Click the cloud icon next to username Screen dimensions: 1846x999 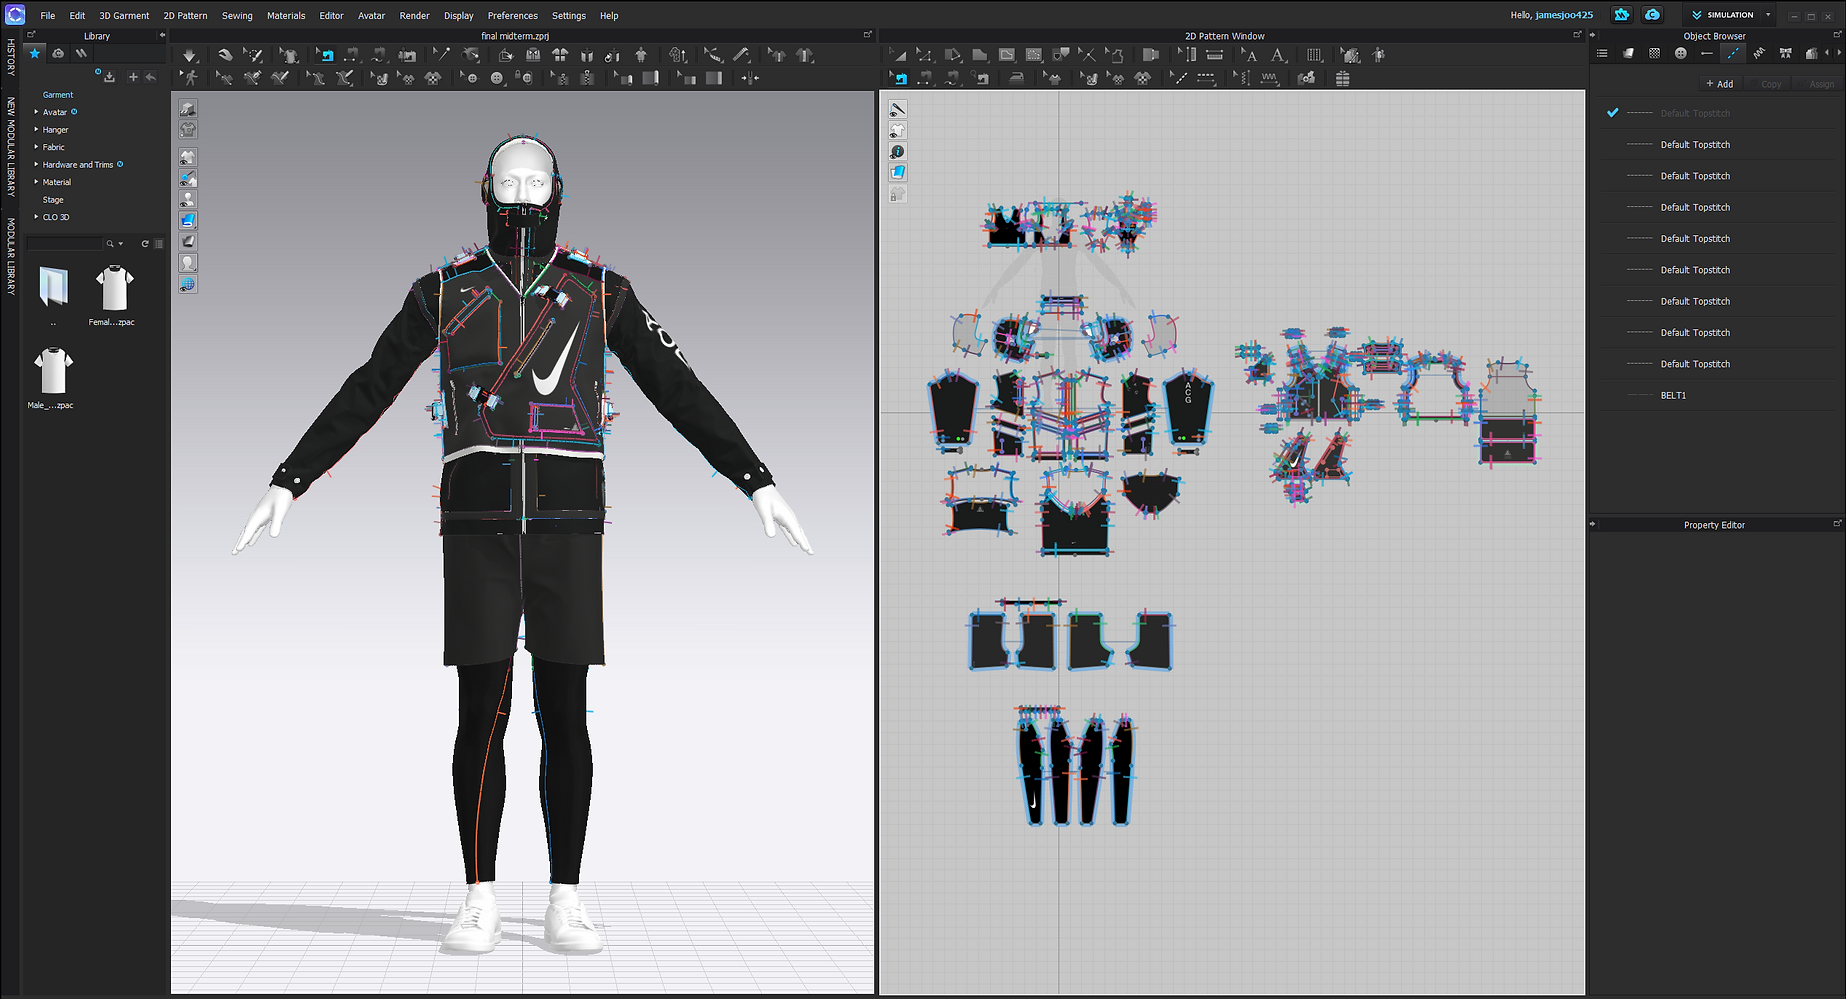pyautogui.click(x=1652, y=15)
